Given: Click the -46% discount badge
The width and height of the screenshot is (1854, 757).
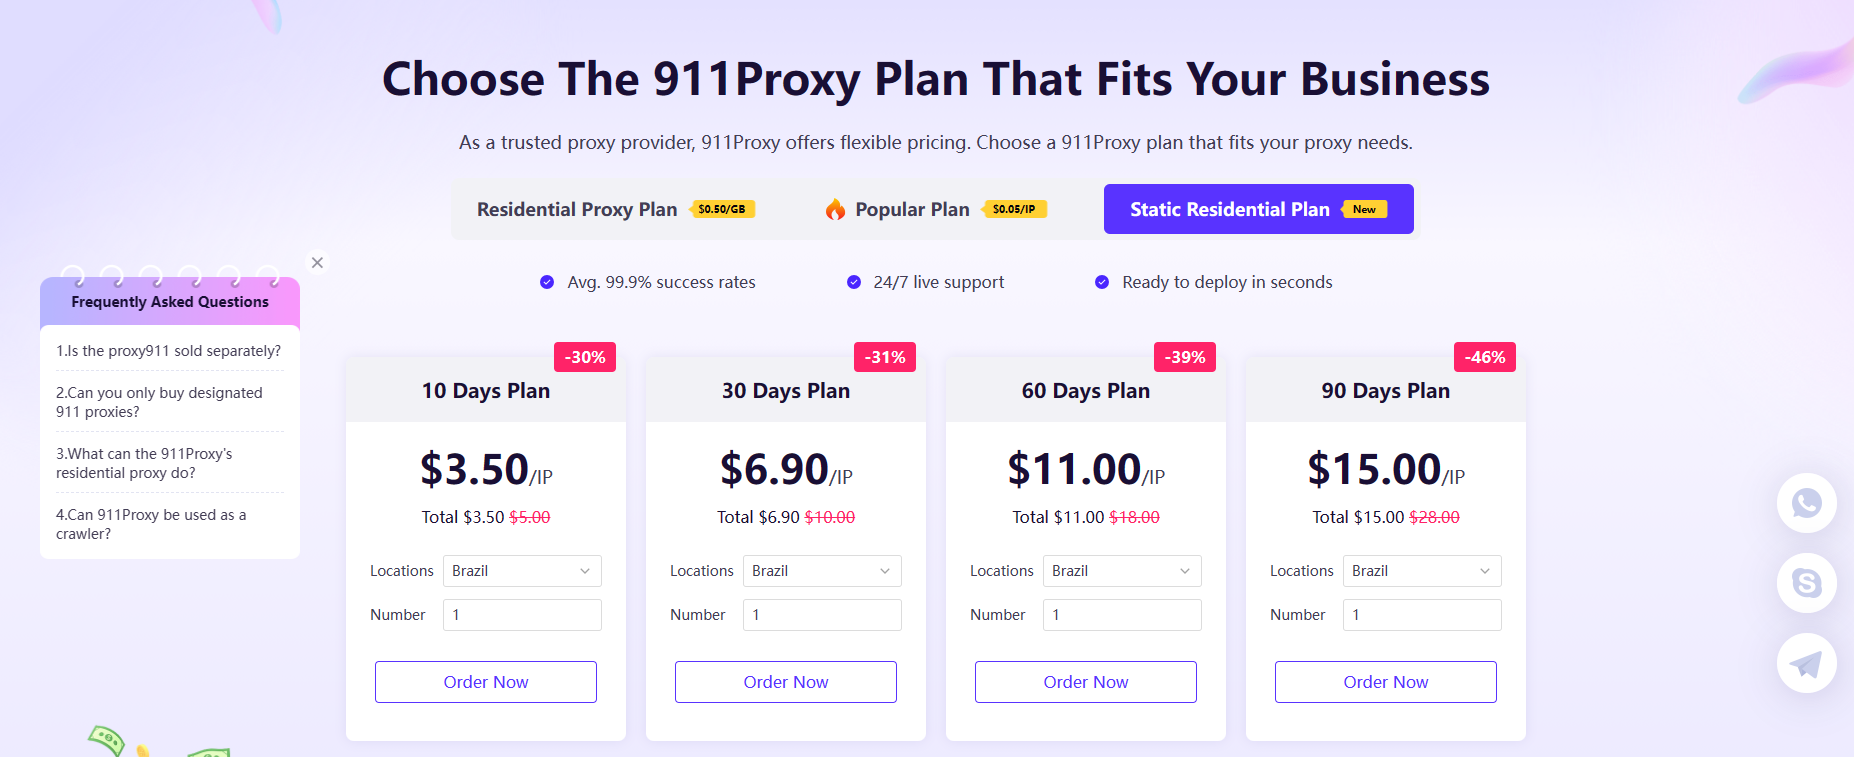Looking at the screenshot, I should pyautogui.click(x=1485, y=357).
